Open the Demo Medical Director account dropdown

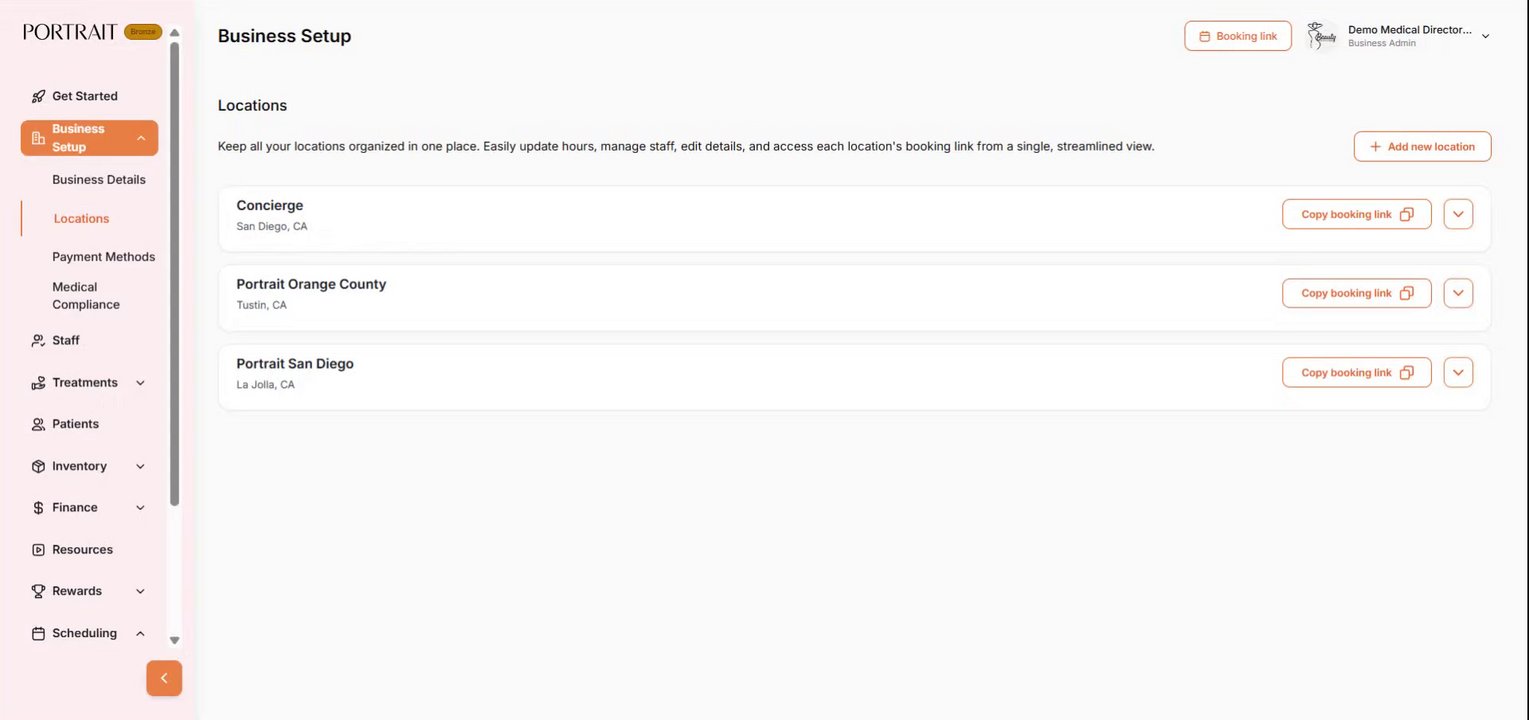pos(1485,36)
